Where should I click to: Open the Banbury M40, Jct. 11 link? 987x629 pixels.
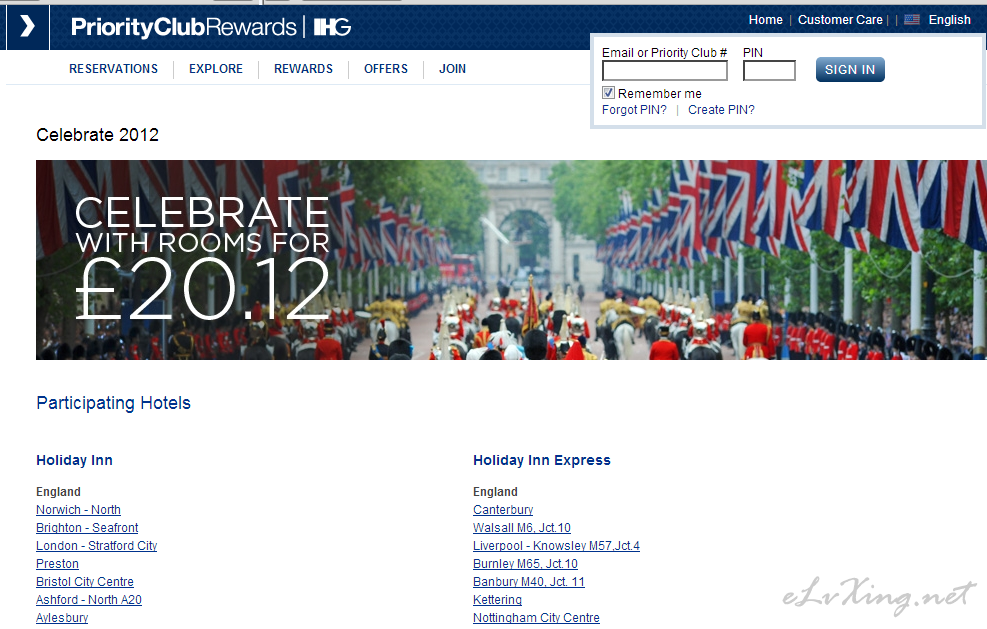[529, 582]
